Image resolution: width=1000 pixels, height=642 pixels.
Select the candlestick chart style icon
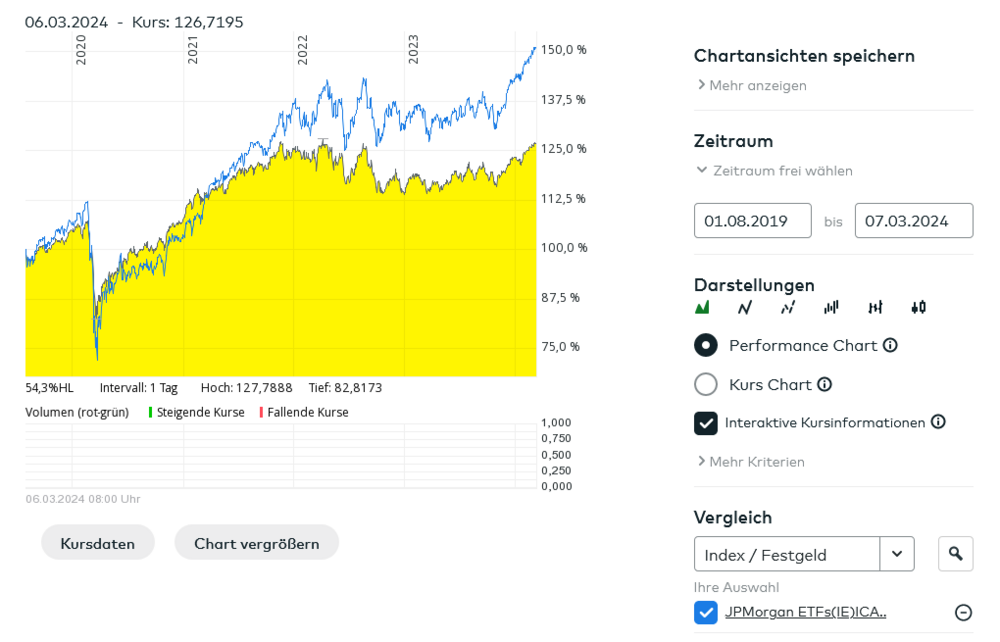tap(918, 307)
